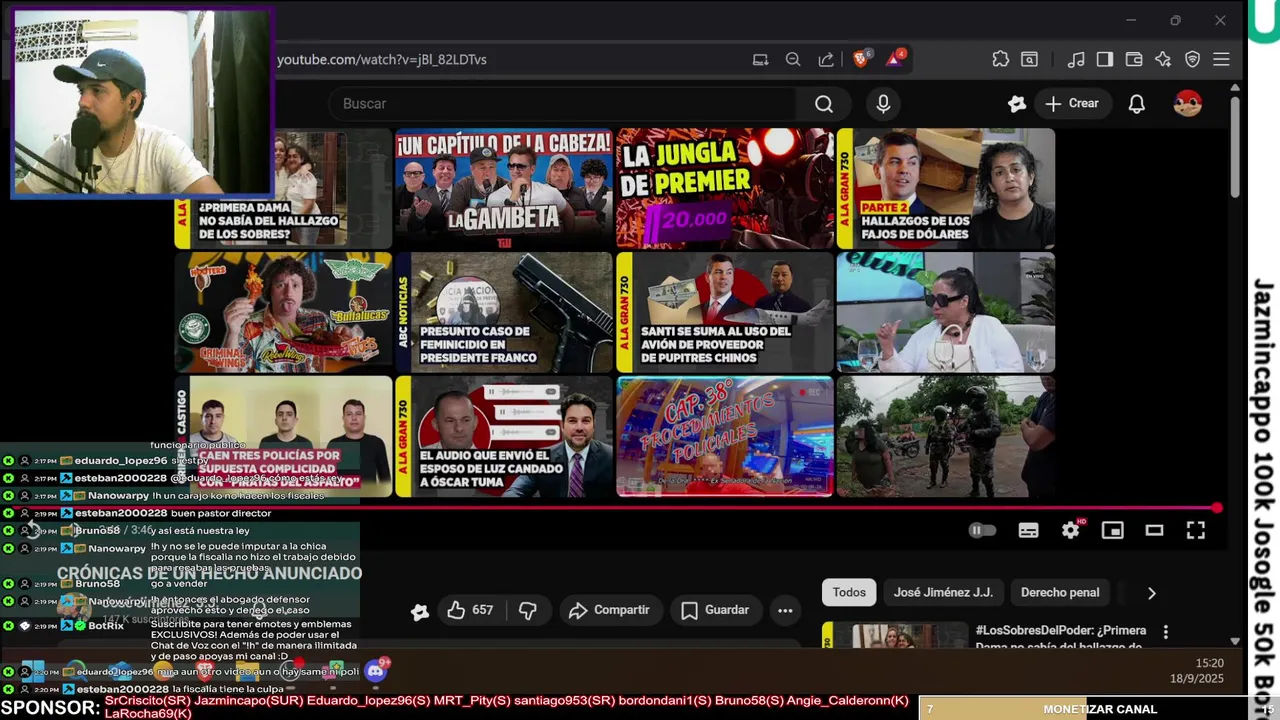Switch to theater mode icon
The image size is (1280, 720).
point(1154,531)
